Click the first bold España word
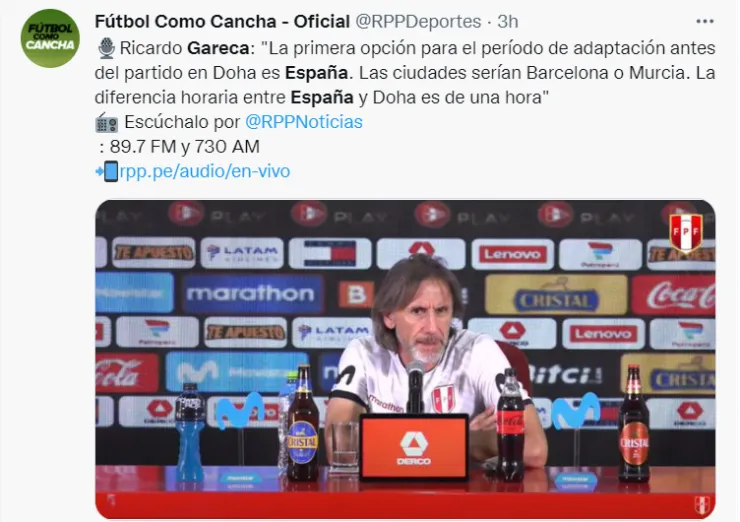 [x=316, y=73]
